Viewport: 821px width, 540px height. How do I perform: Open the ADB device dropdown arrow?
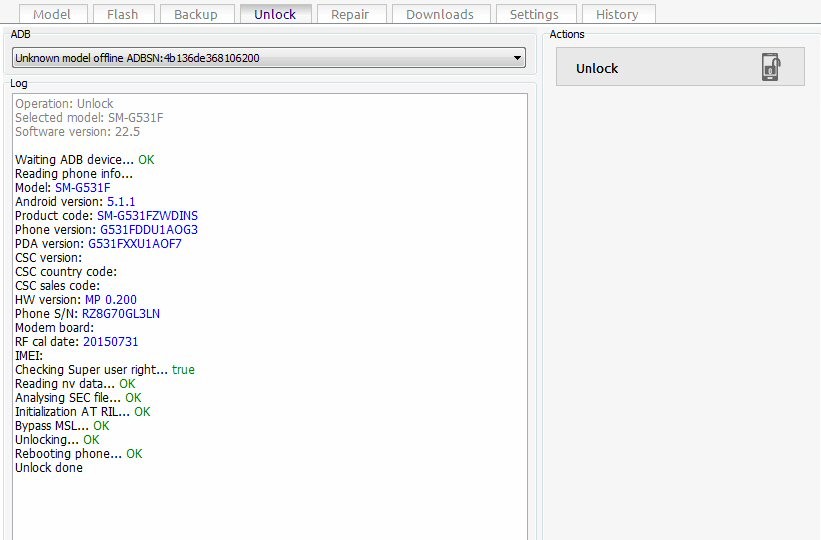[517, 58]
